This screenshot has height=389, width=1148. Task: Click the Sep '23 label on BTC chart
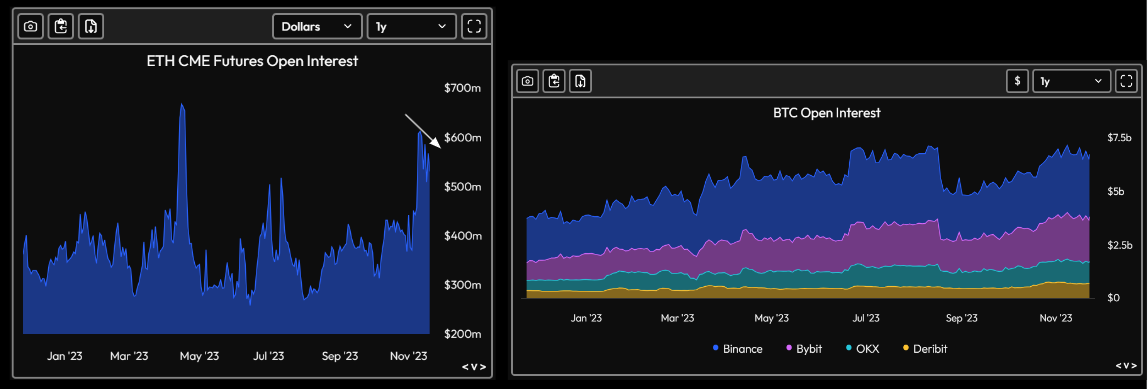(961, 318)
